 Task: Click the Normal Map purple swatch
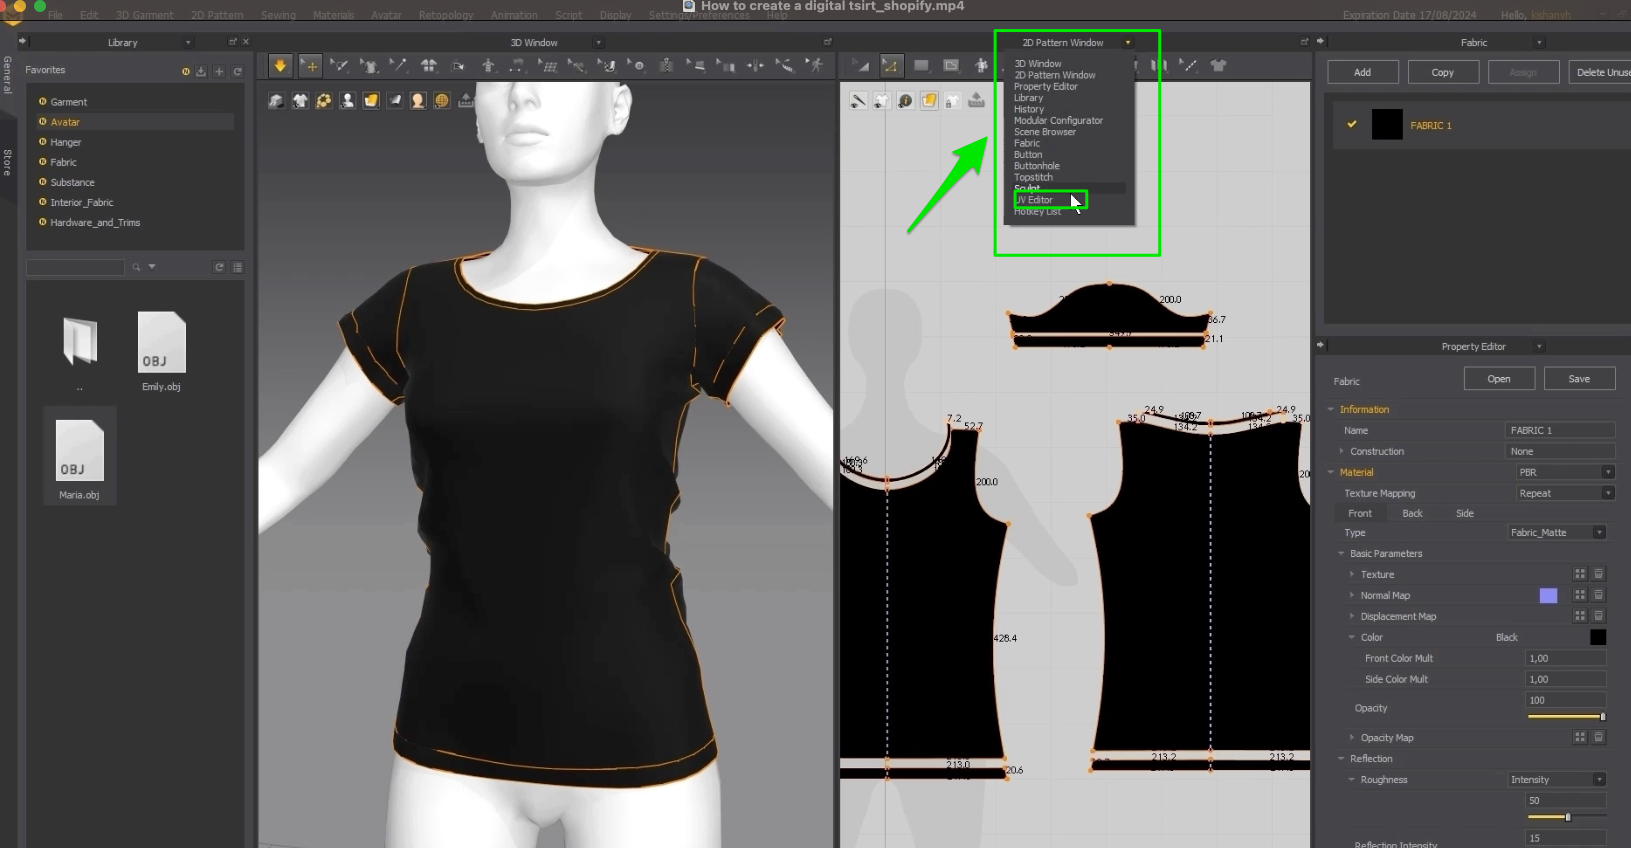tap(1548, 596)
